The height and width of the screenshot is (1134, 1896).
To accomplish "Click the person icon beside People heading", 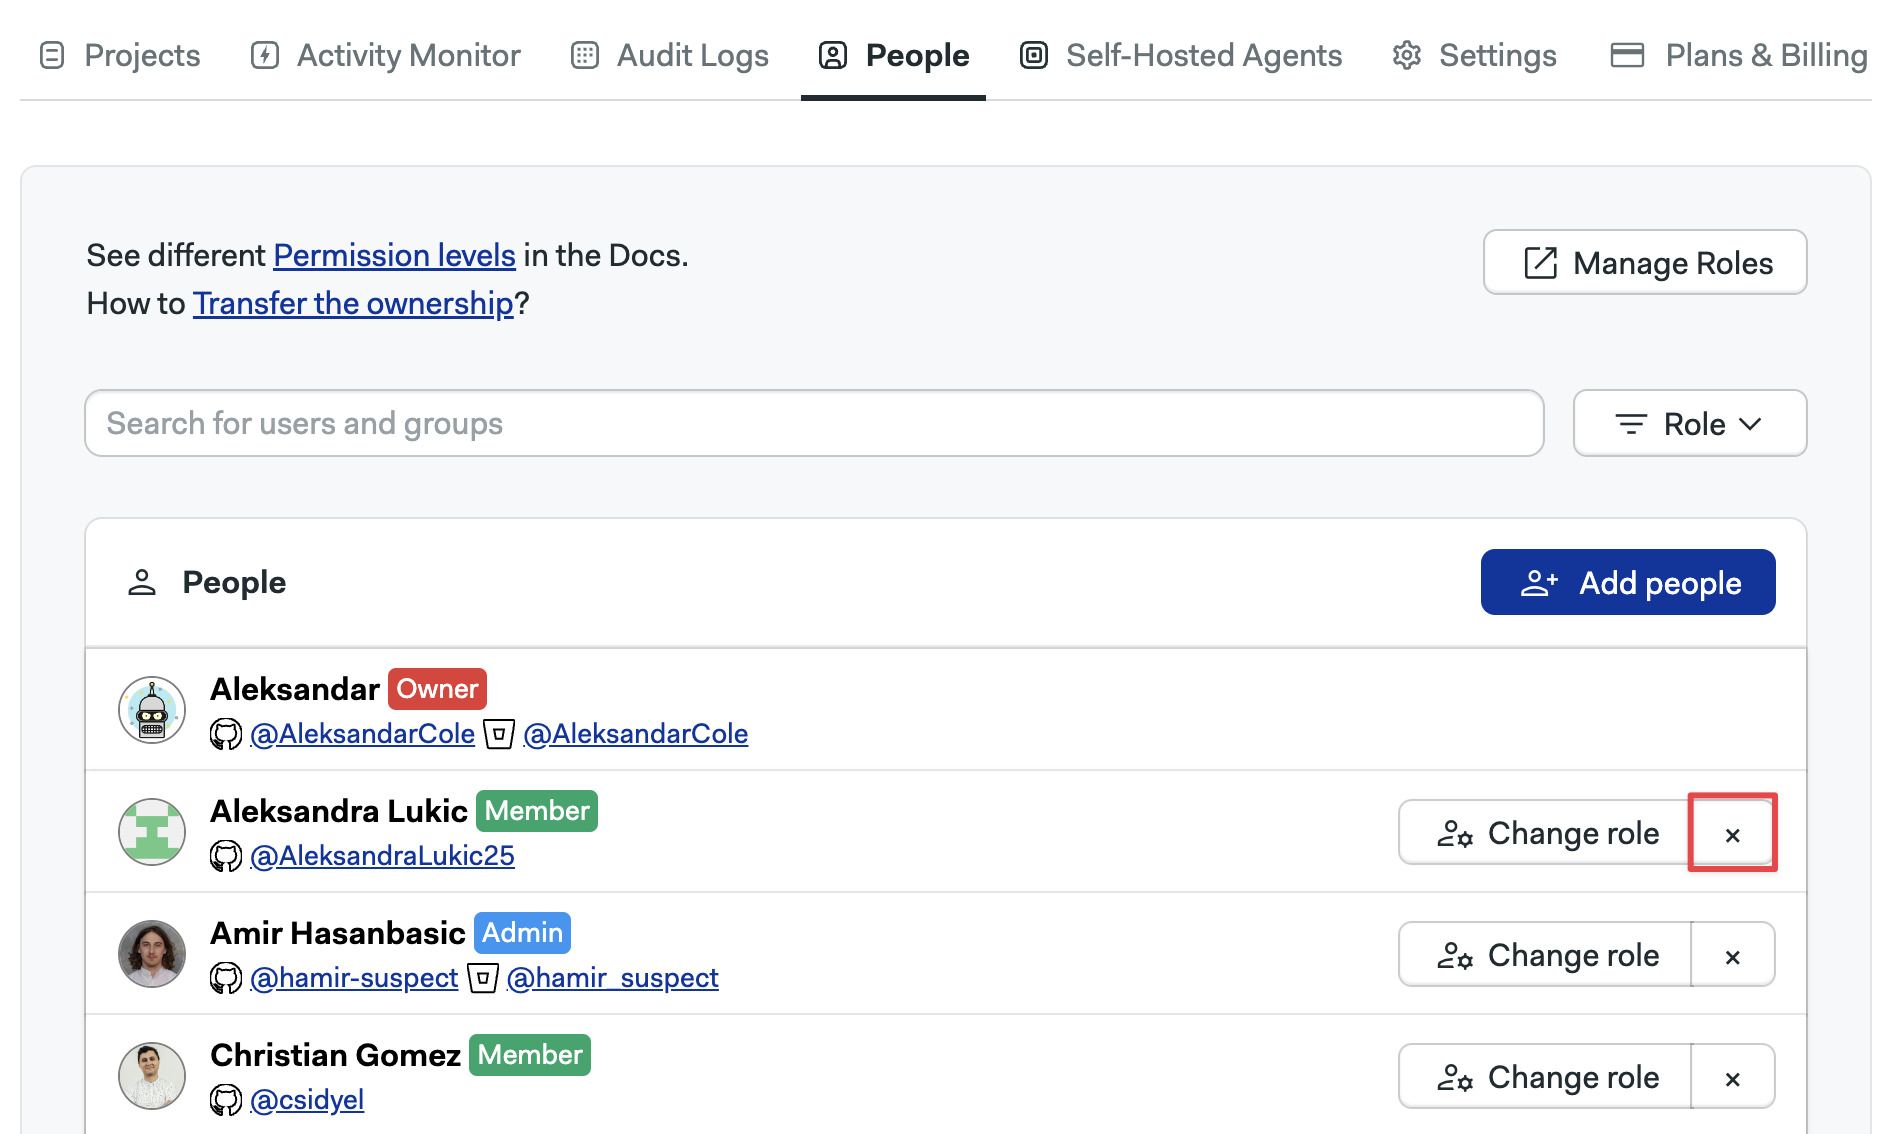I will (142, 582).
